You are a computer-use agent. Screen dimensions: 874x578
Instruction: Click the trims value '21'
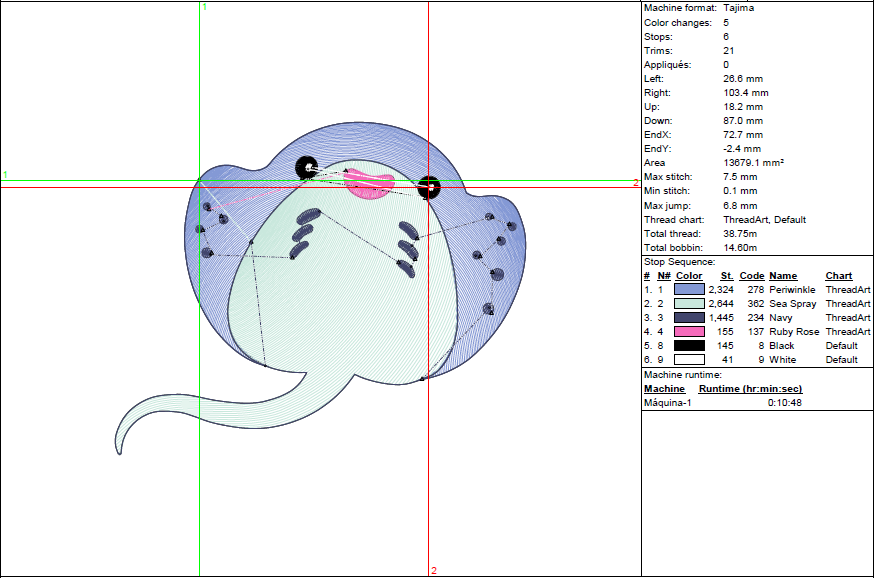[729, 51]
